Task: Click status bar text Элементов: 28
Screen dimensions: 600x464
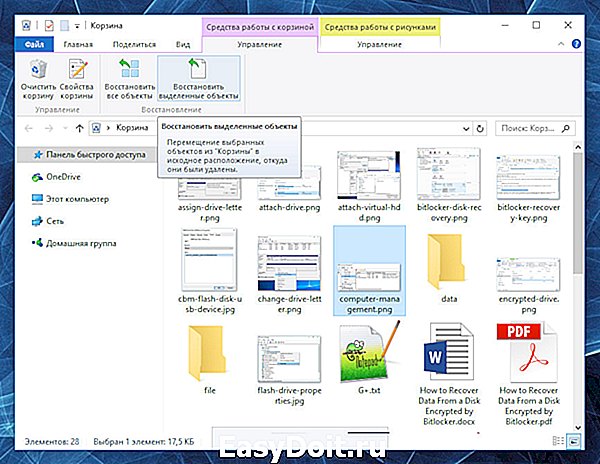Action: [x=52, y=441]
